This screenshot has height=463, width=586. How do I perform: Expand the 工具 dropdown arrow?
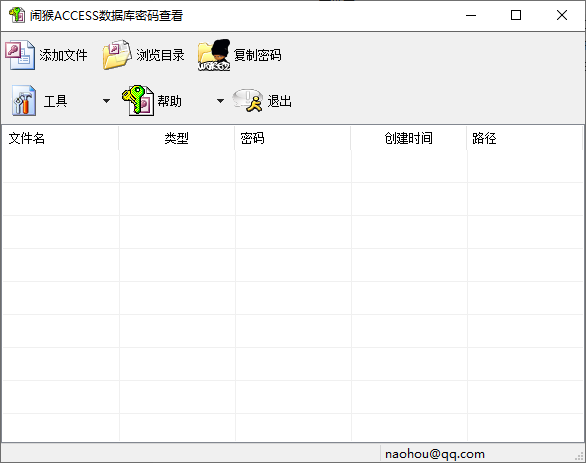107,101
